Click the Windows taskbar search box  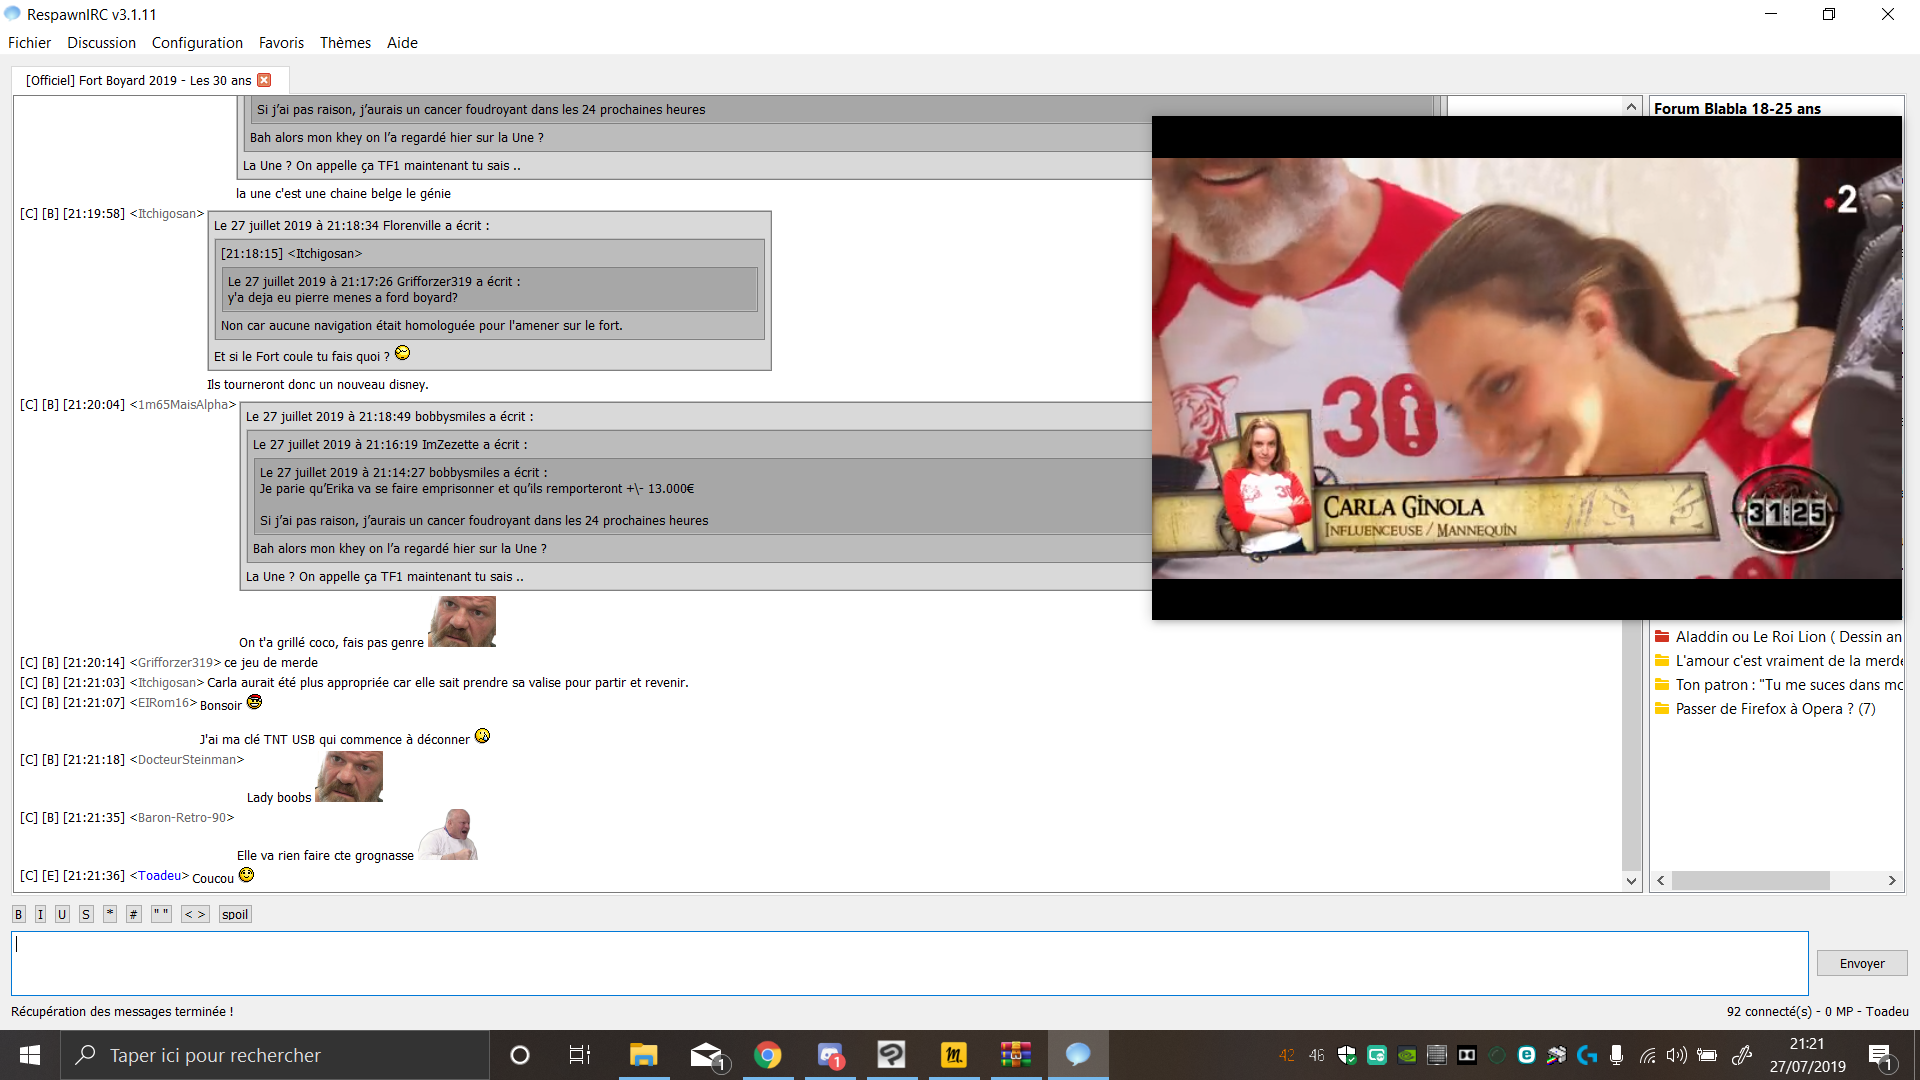pos(275,1055)
